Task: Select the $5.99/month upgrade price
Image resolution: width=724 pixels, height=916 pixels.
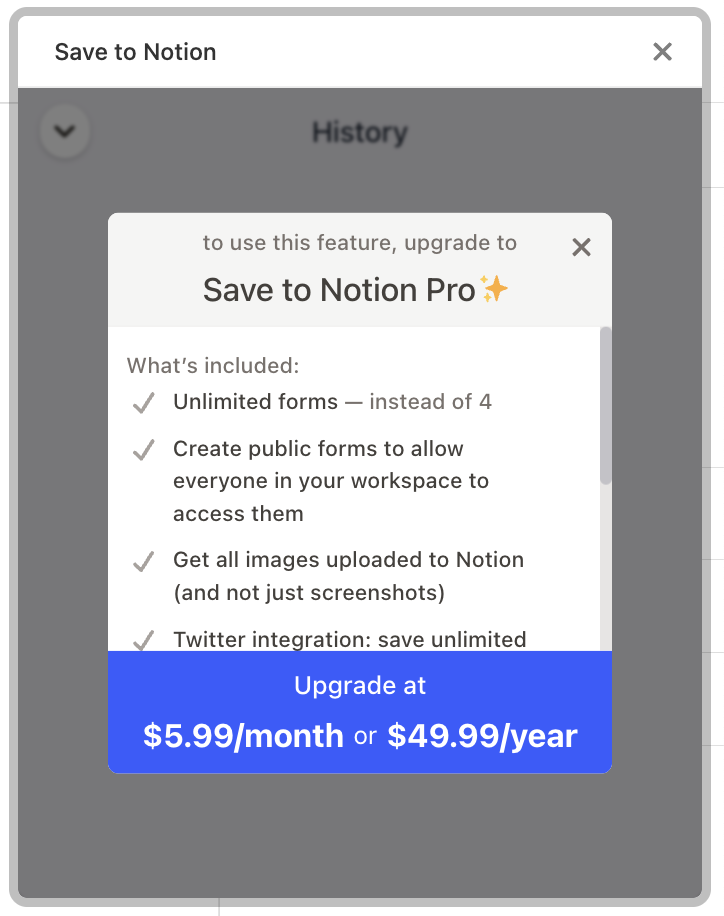Action: [243, 735]
